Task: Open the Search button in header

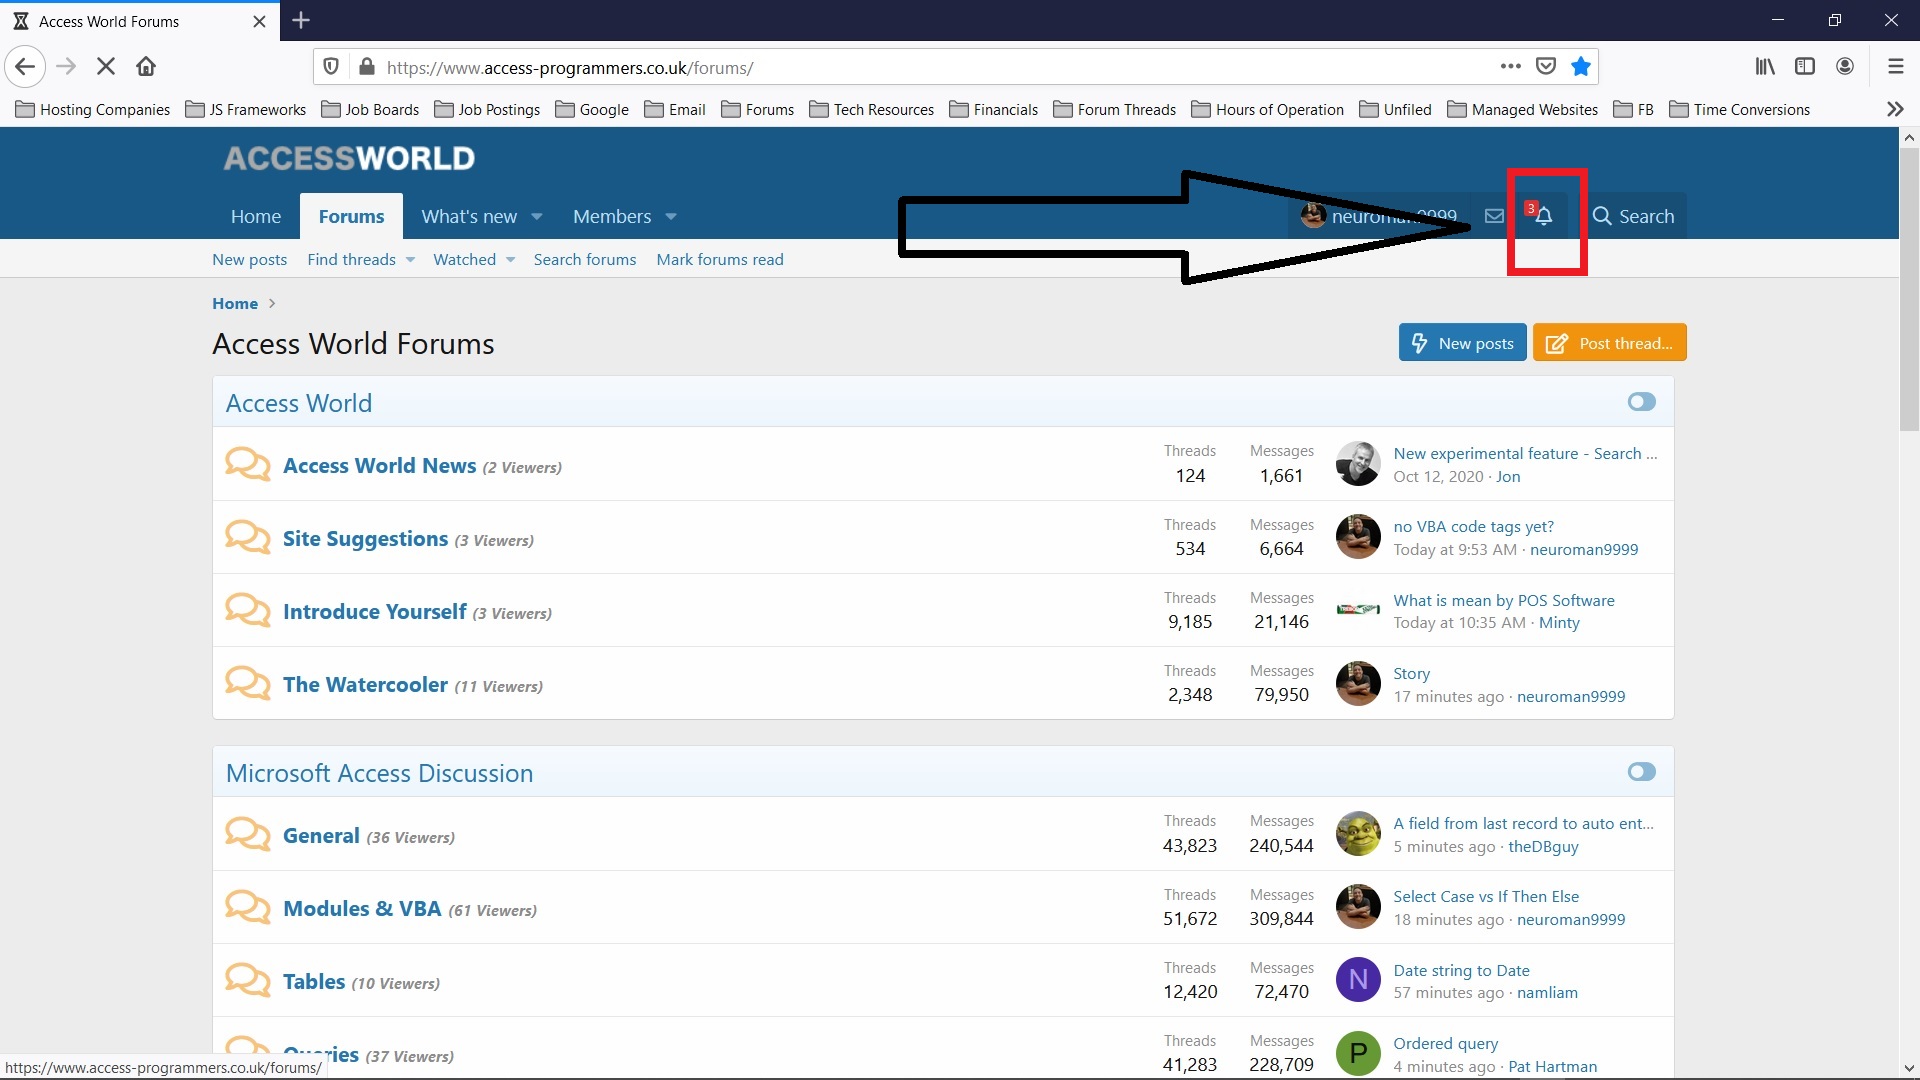Action: tap(1634, 216)
